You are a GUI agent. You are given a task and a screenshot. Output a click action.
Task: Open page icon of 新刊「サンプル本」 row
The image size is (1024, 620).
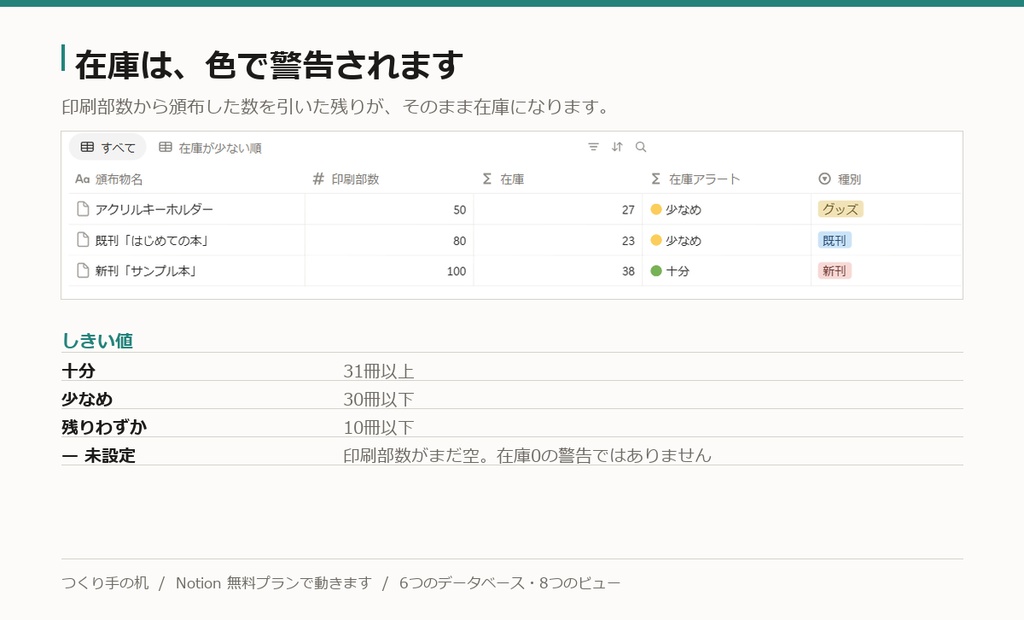pyautogui.click(x=83, y=270)
